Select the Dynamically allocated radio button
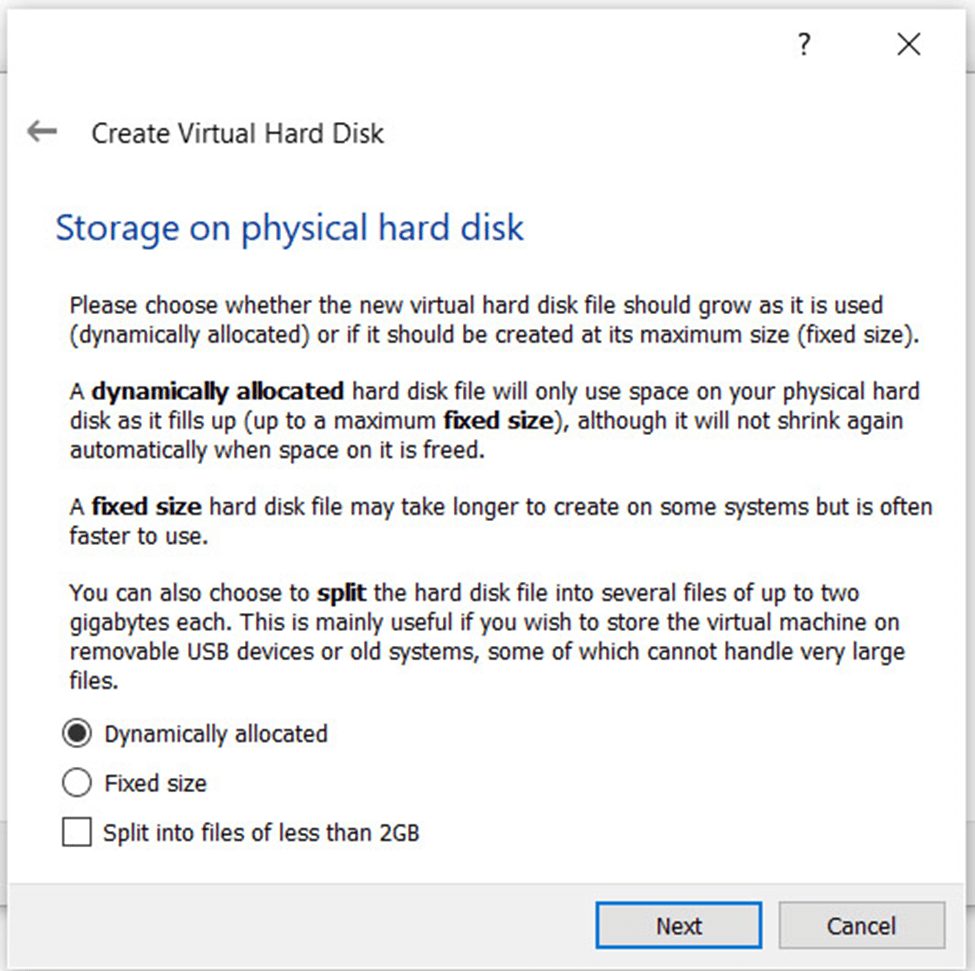 pyautogui.click(x=77, y=734)
